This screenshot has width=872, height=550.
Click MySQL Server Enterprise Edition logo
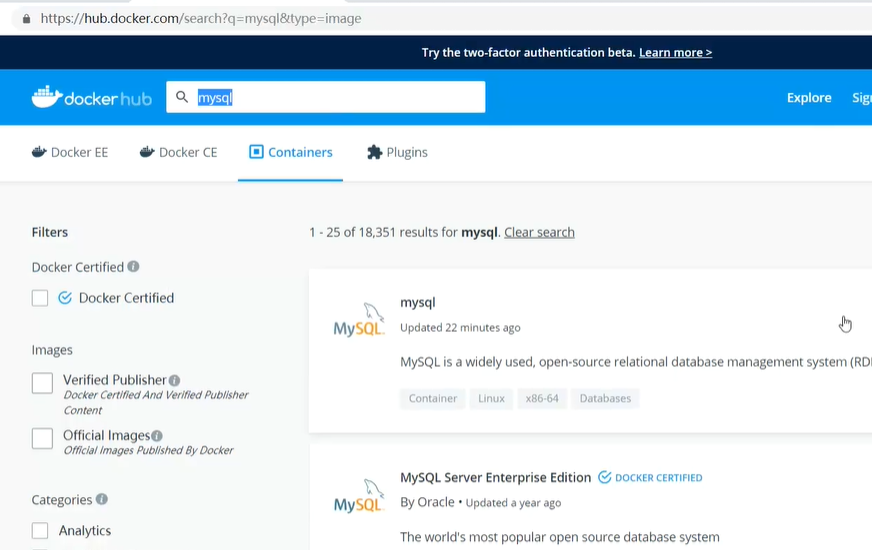pos(359,496)
